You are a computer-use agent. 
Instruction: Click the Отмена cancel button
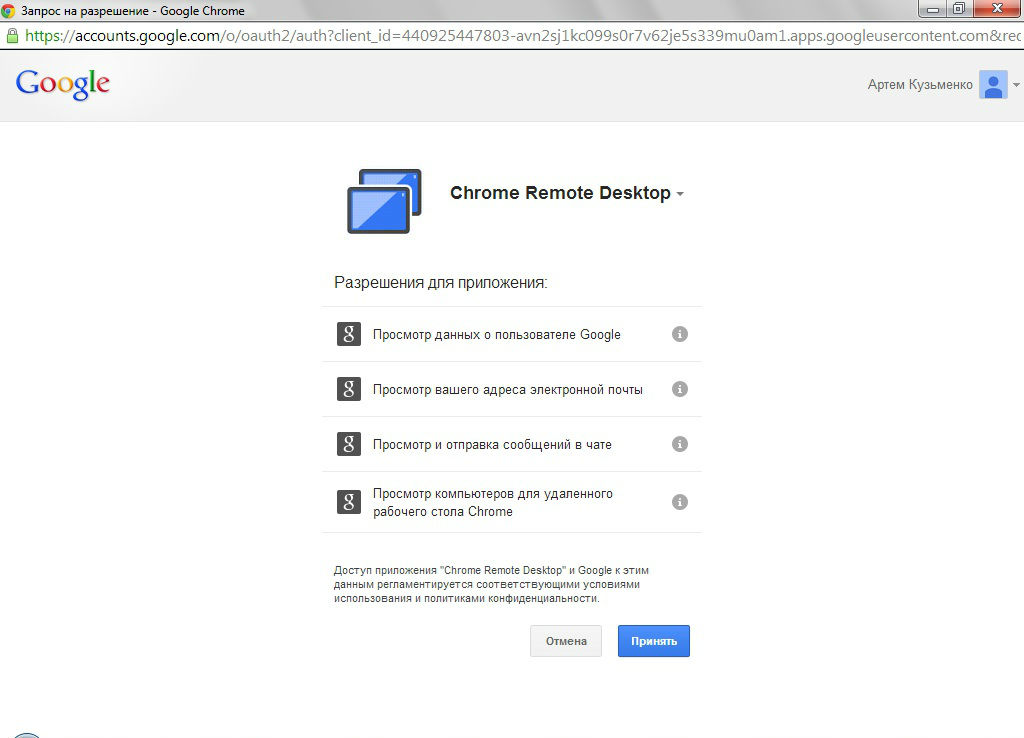click(x=566, y=641)
